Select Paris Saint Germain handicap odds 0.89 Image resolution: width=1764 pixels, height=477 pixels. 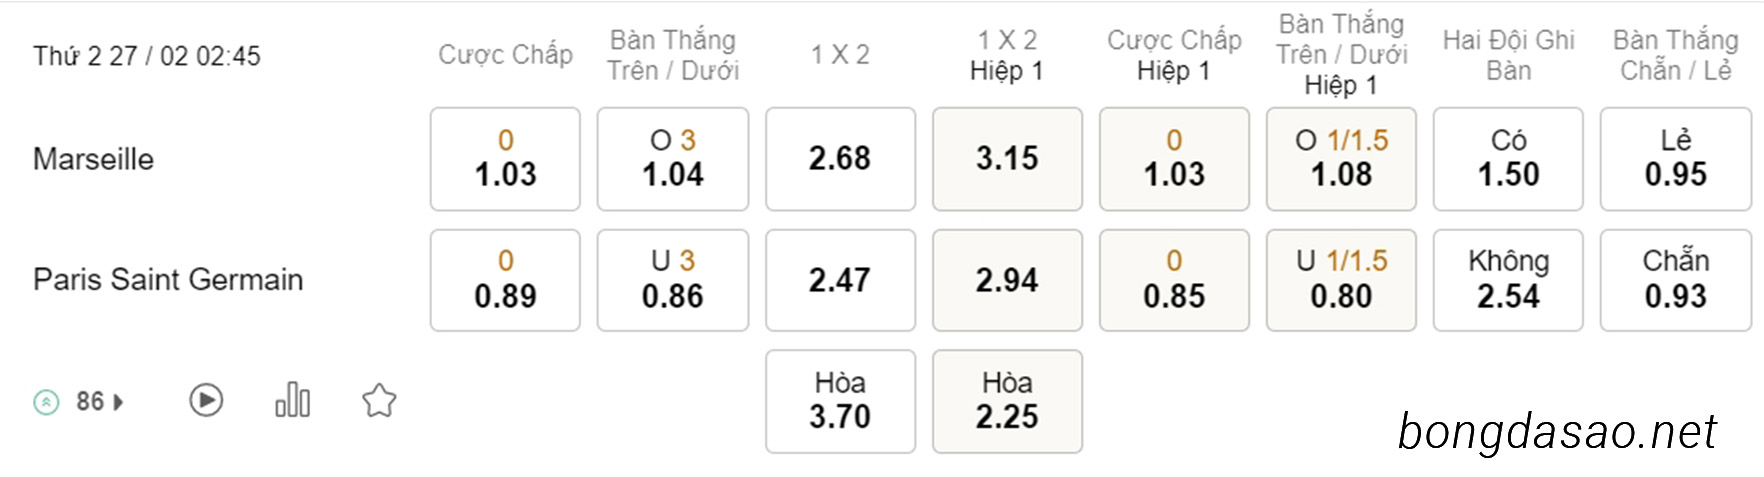click(x=505, y=280)
